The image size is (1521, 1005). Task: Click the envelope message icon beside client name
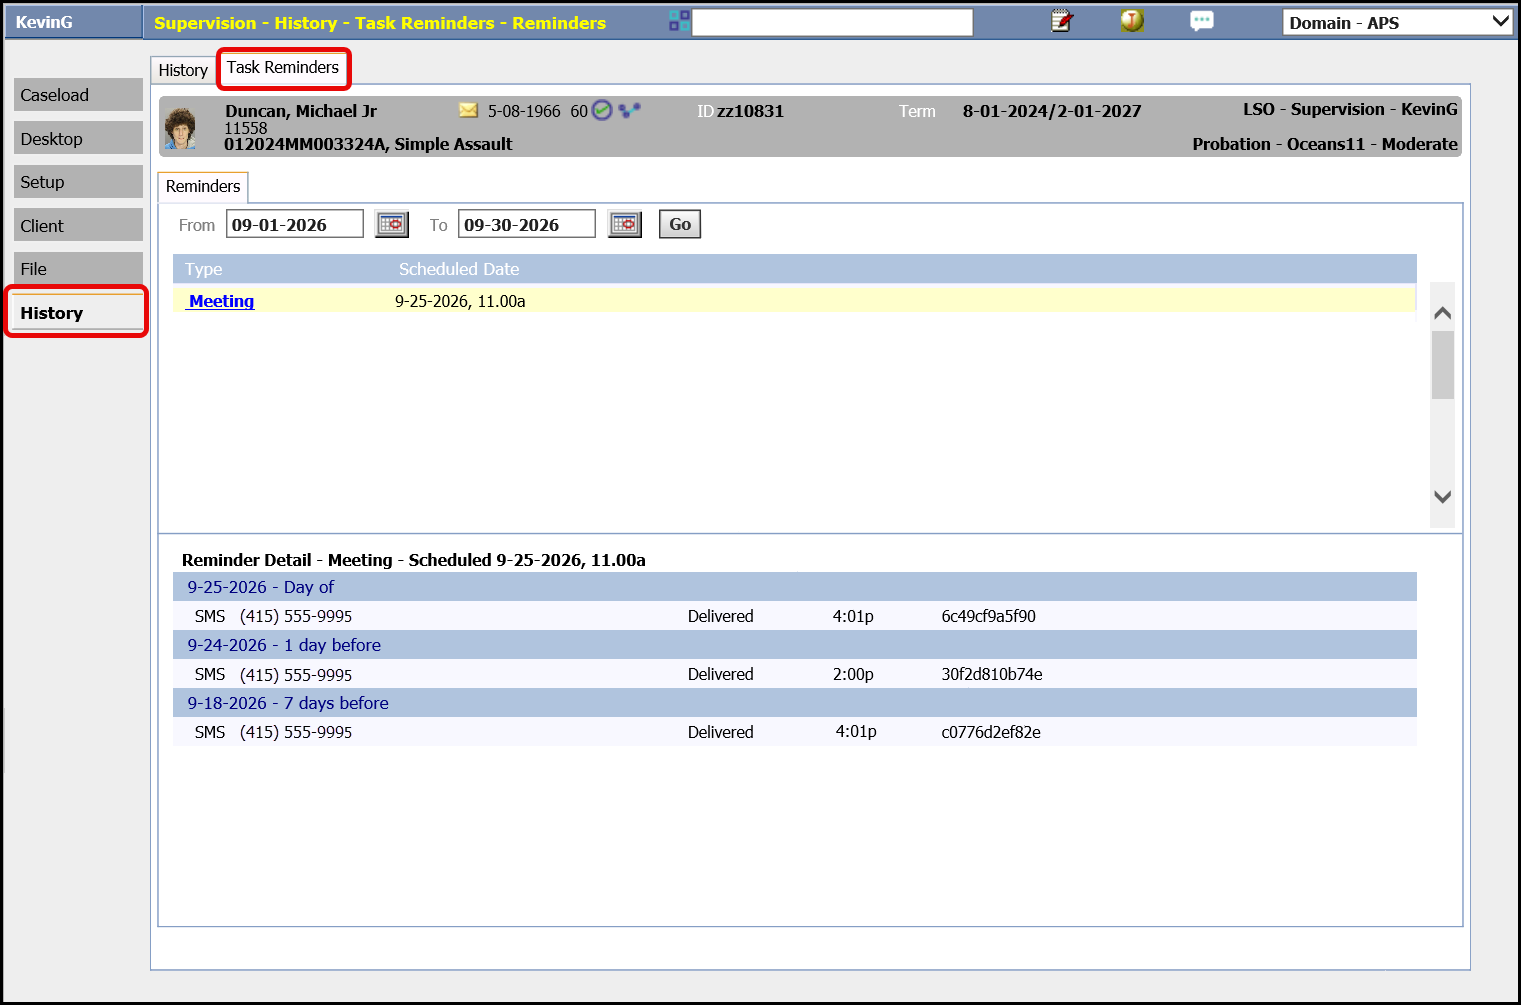468,110
